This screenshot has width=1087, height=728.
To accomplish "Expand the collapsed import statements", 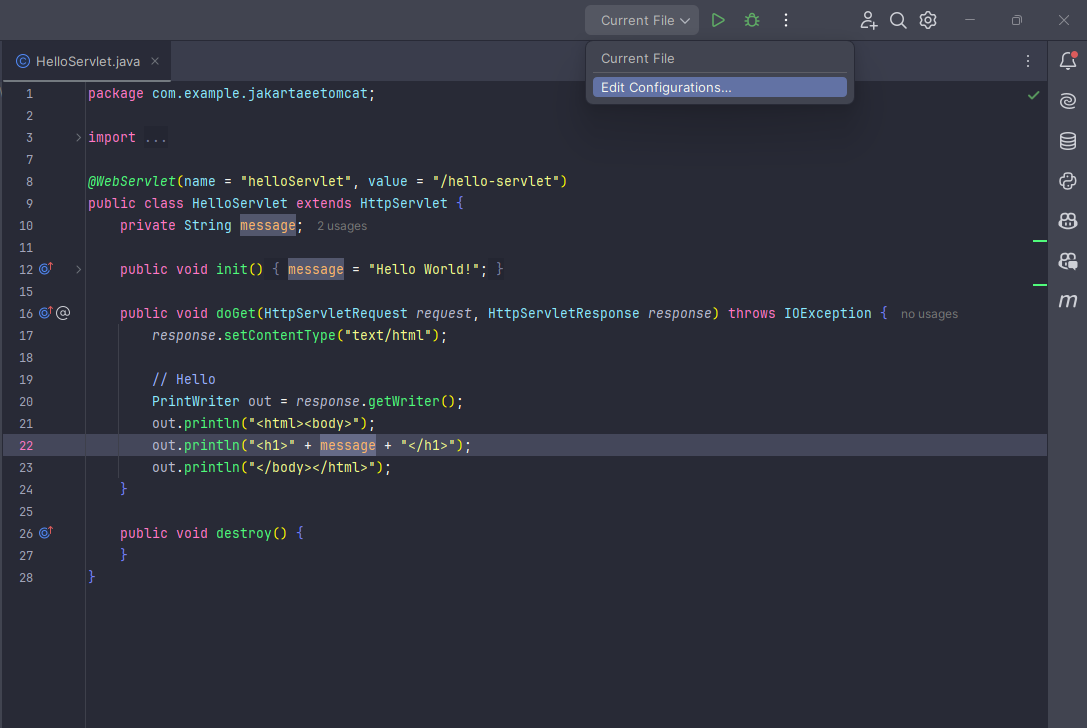I will pos(78,137).
